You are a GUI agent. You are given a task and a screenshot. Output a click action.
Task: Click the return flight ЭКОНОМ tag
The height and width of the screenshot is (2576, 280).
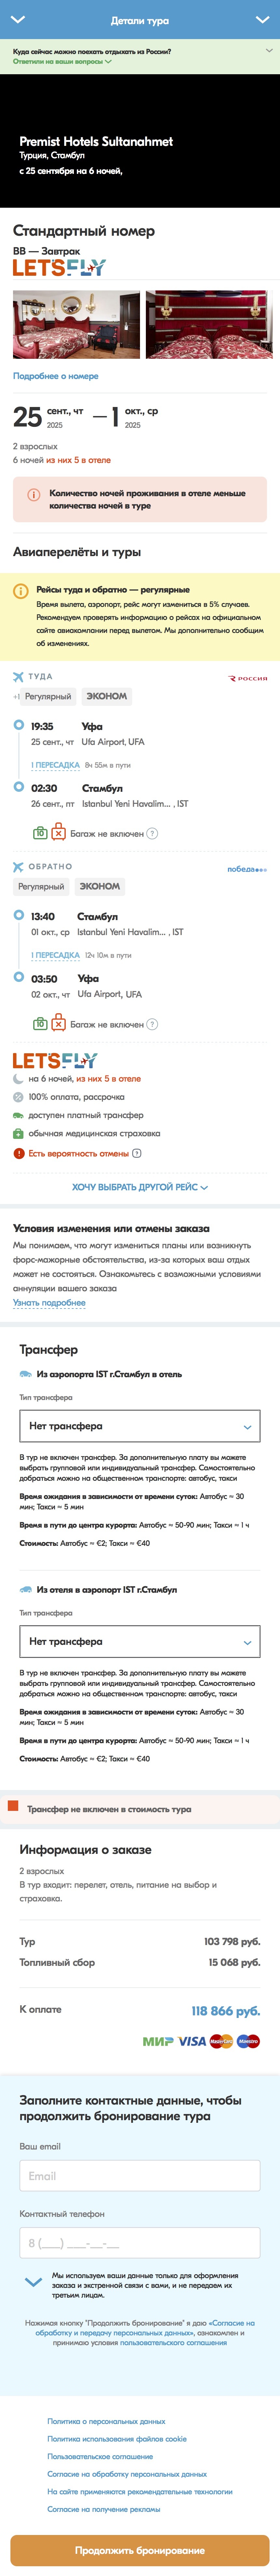[x=100, y=886]
